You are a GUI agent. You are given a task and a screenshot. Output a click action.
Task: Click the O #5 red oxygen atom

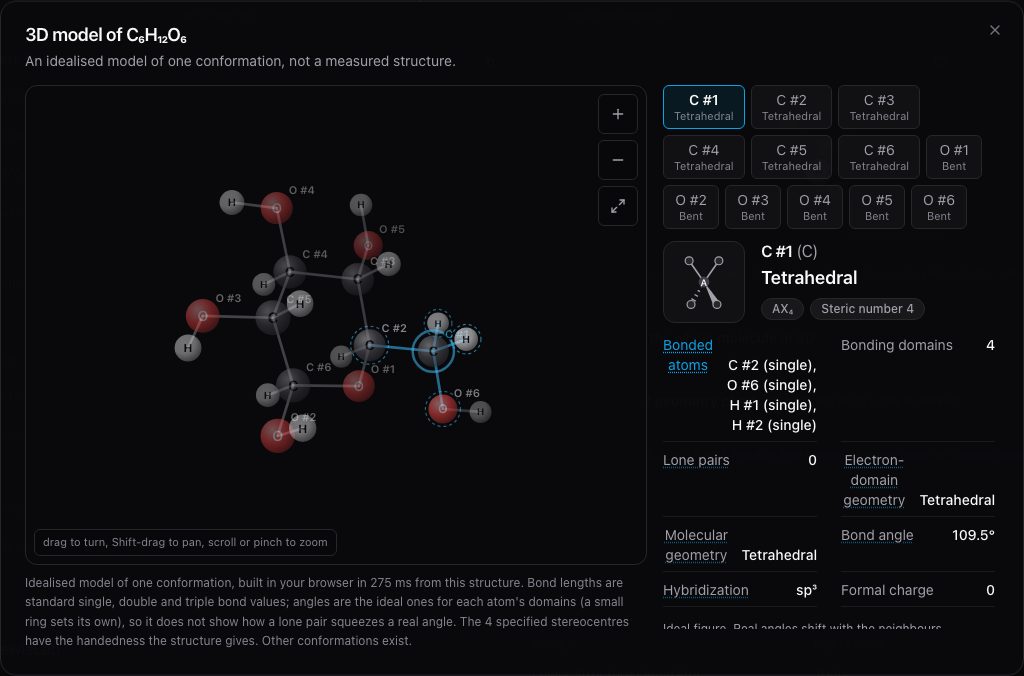(x=368, y=246)
